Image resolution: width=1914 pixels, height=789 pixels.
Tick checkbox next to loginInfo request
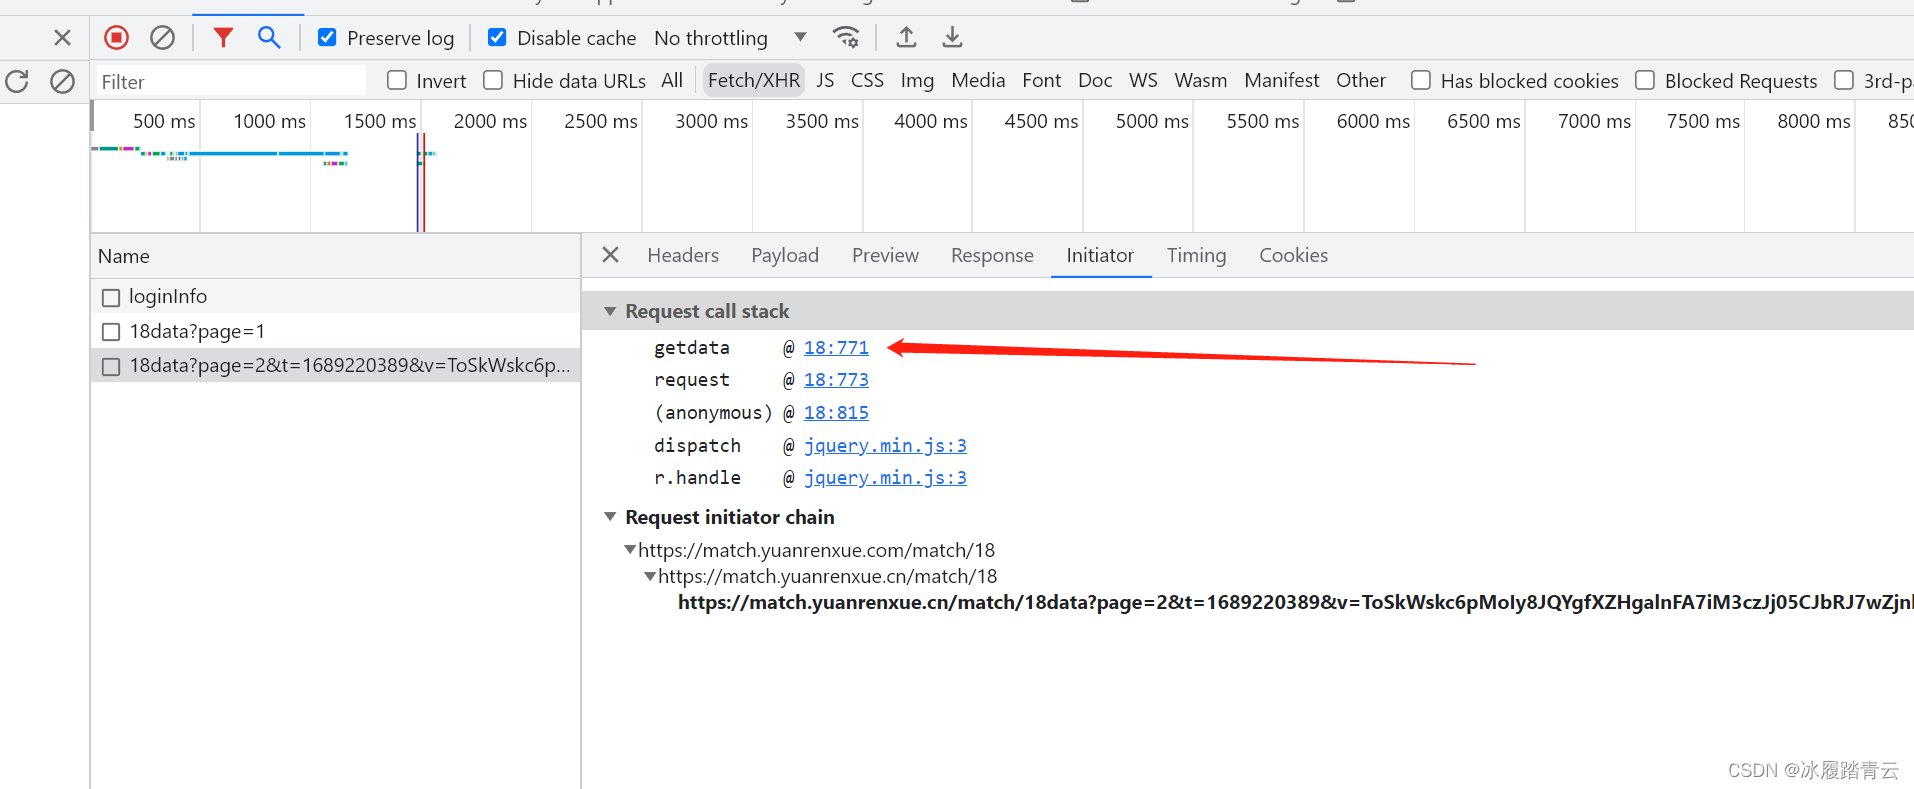[x=111, y=297]
